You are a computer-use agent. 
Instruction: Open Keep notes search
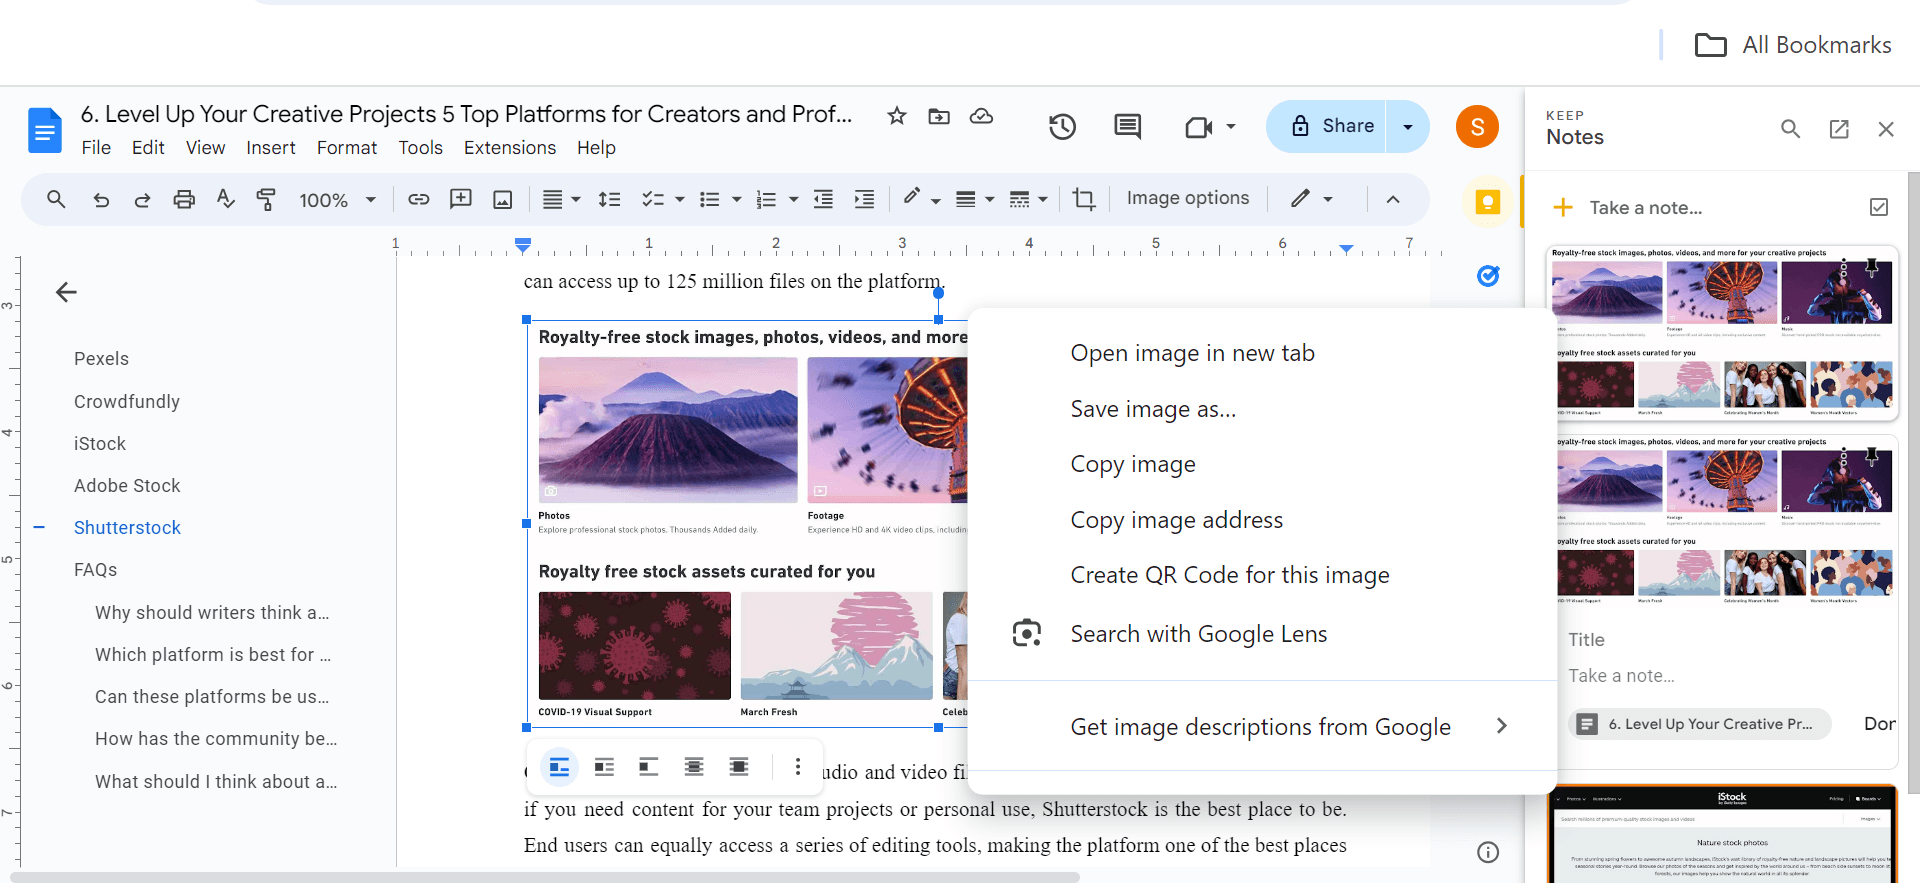(1791, 129)
